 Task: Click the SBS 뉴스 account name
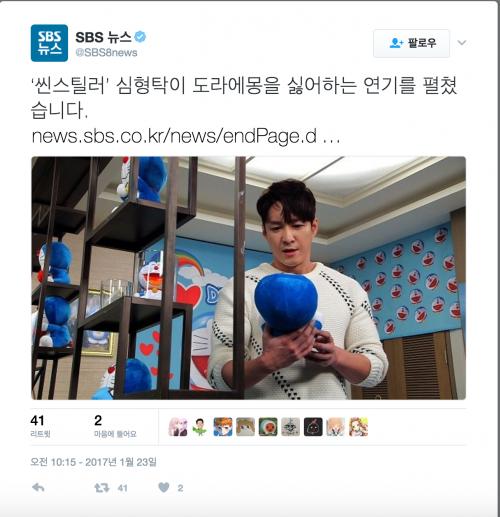point(104,37)
